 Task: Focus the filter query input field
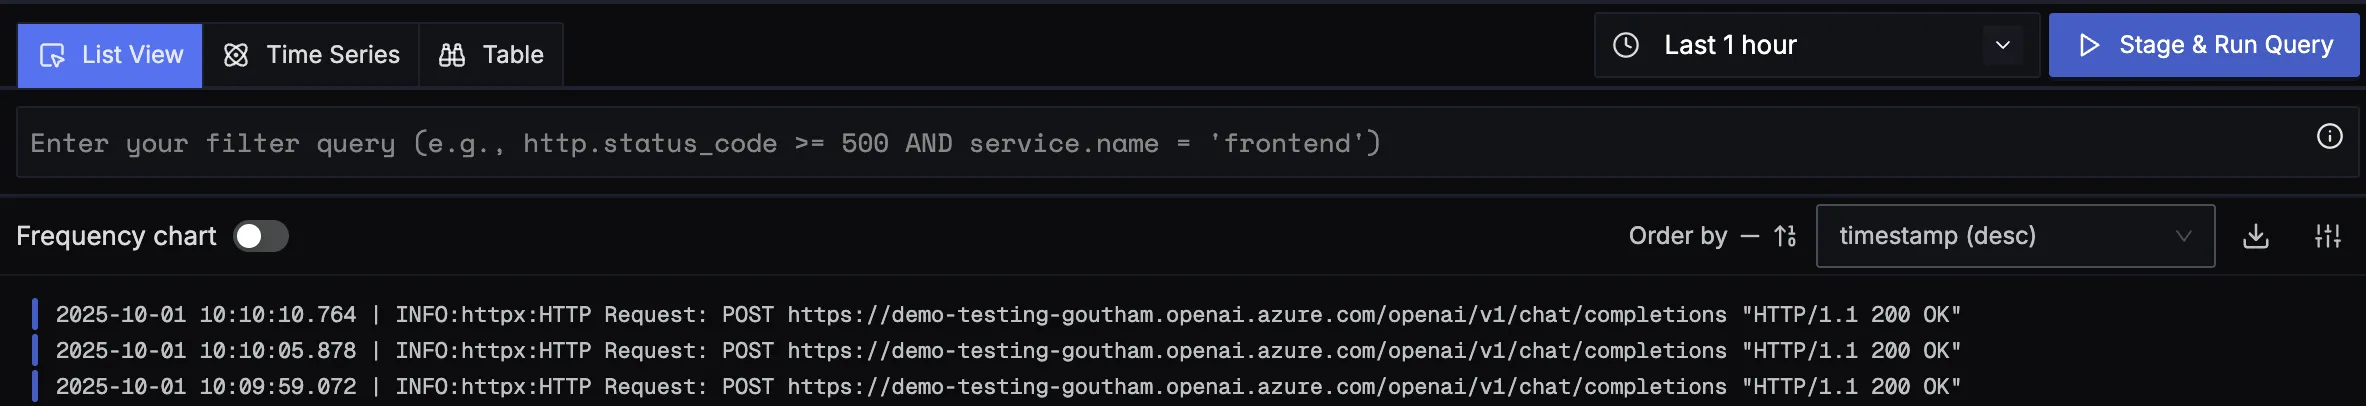1100,143
